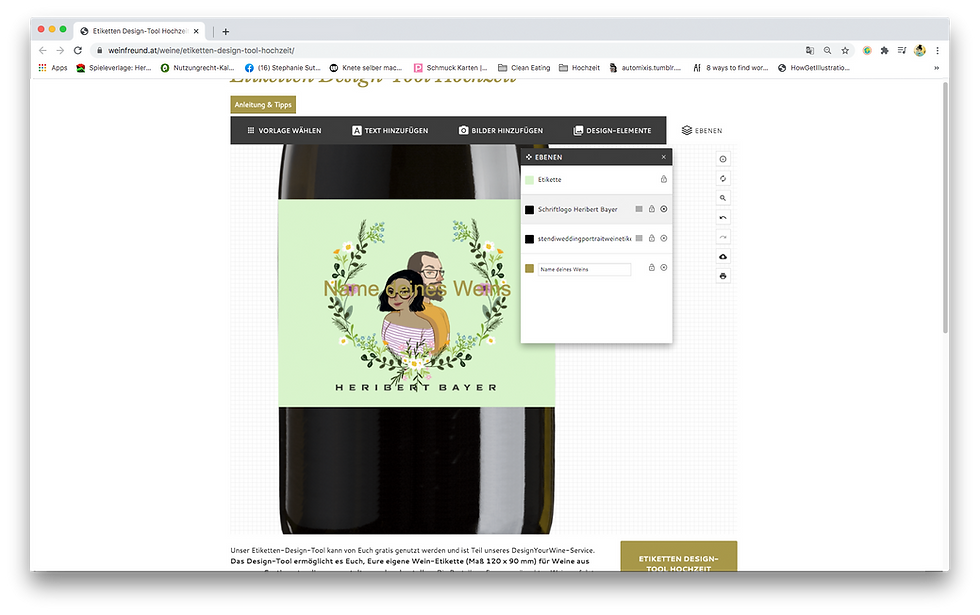Open the Hochzeit bookmark folder
The width and height of the screenshot is (980, 615).
click(x=579, y=68)
